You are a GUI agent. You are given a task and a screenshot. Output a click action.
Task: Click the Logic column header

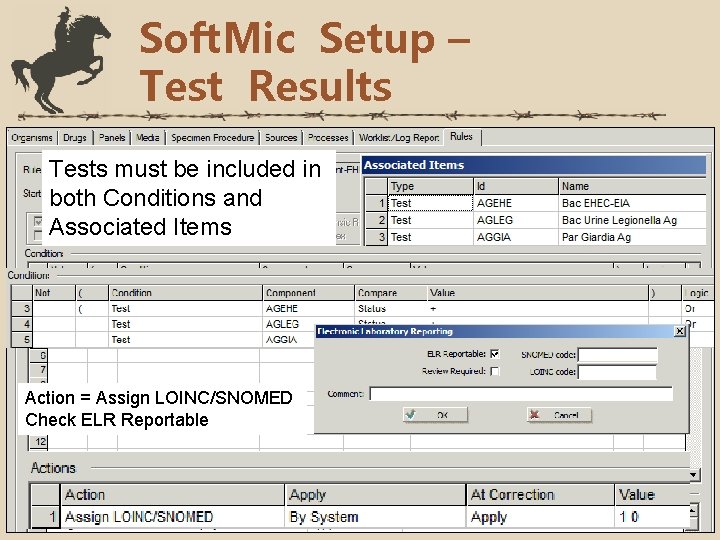click(697, 292)
